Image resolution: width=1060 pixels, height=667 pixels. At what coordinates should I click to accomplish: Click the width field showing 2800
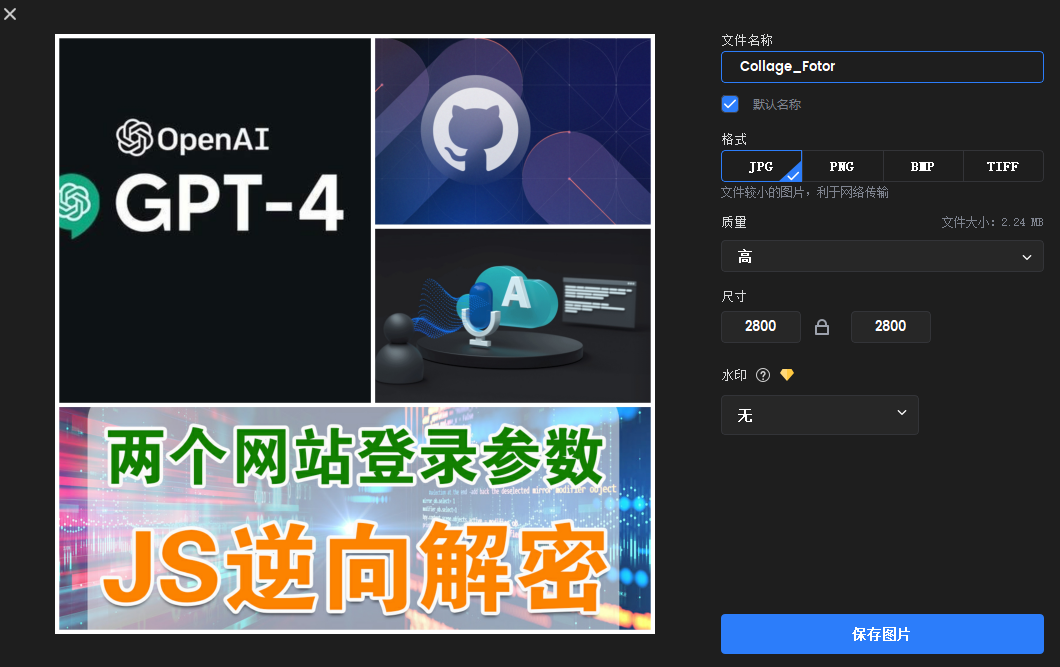pos(761,326)
